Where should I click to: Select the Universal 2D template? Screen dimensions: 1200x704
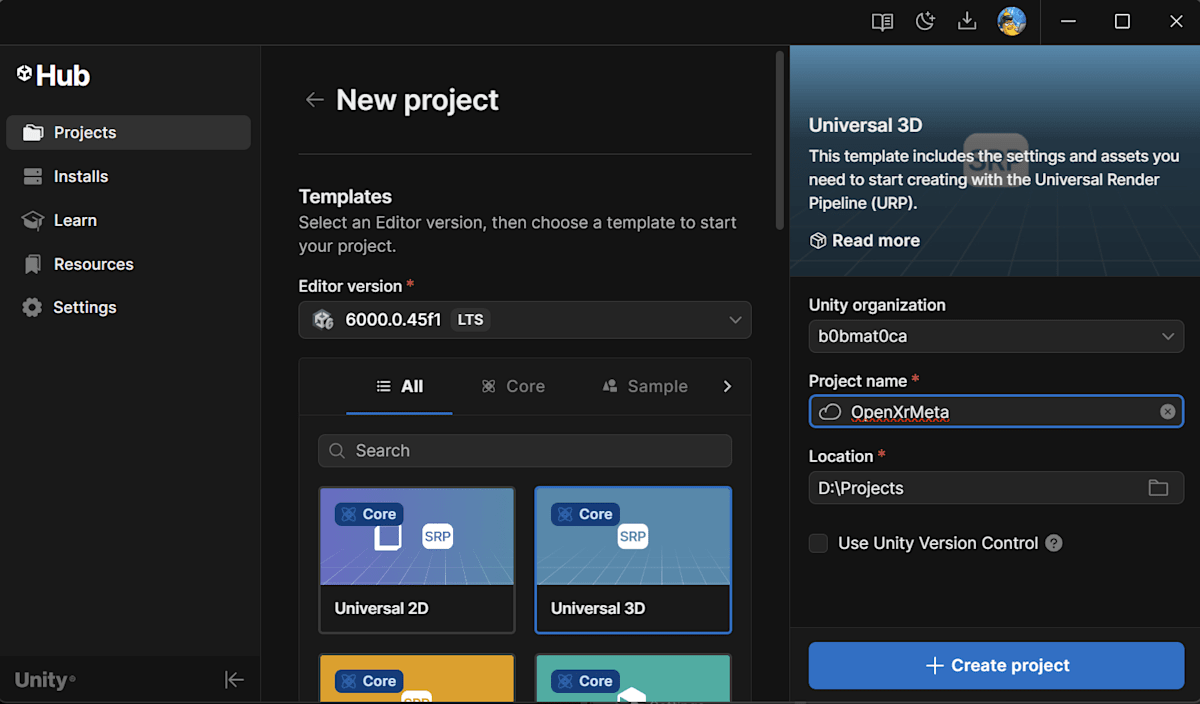(417, 560)
